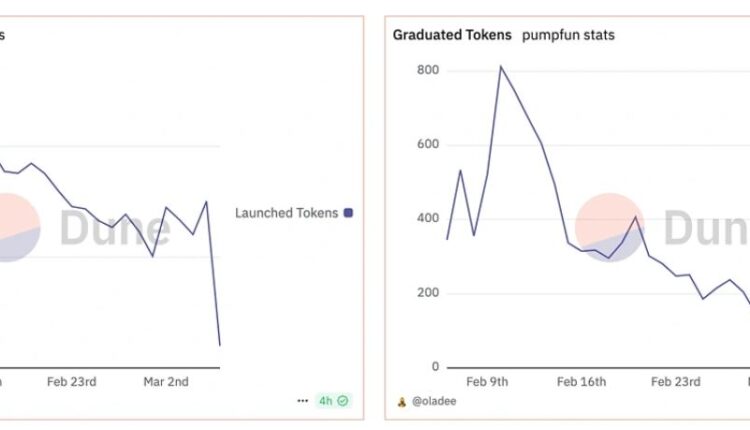The image size is (750, 430).
Task: Click the 800 peak on Graduated Tokens line
Action: [501, 67]
